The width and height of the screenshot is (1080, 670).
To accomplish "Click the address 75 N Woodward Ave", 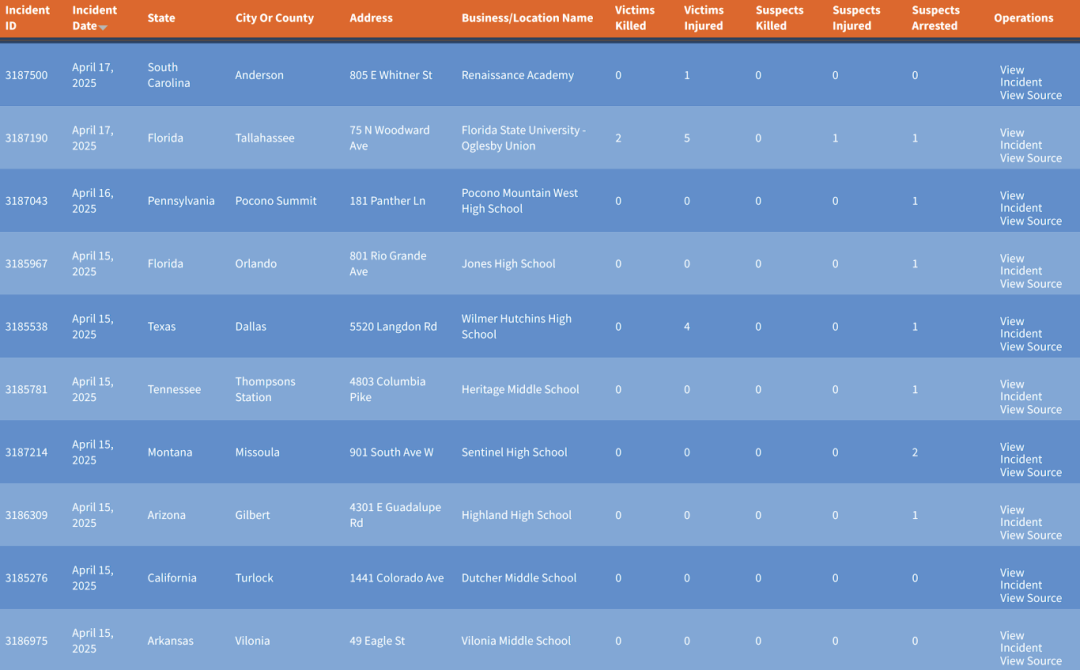I will 389,138.
